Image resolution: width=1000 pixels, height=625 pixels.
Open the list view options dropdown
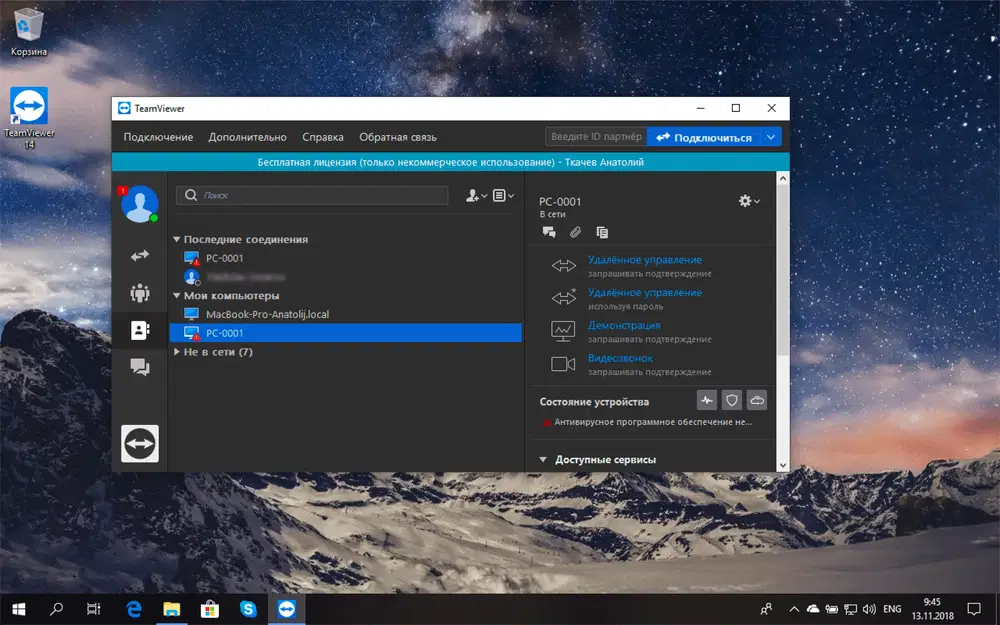pyautogui.click(x=503, y=196)
